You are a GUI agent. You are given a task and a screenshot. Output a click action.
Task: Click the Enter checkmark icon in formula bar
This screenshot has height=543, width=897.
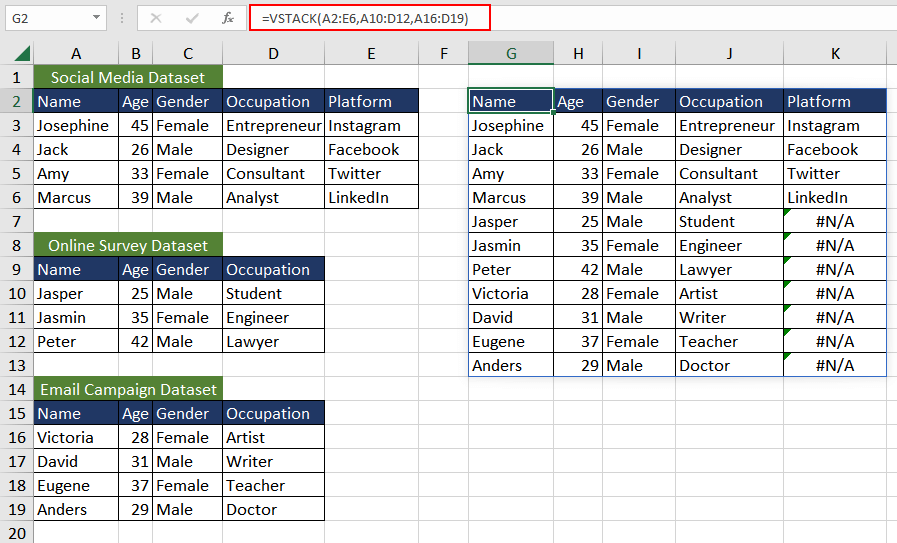coord(193,18)
